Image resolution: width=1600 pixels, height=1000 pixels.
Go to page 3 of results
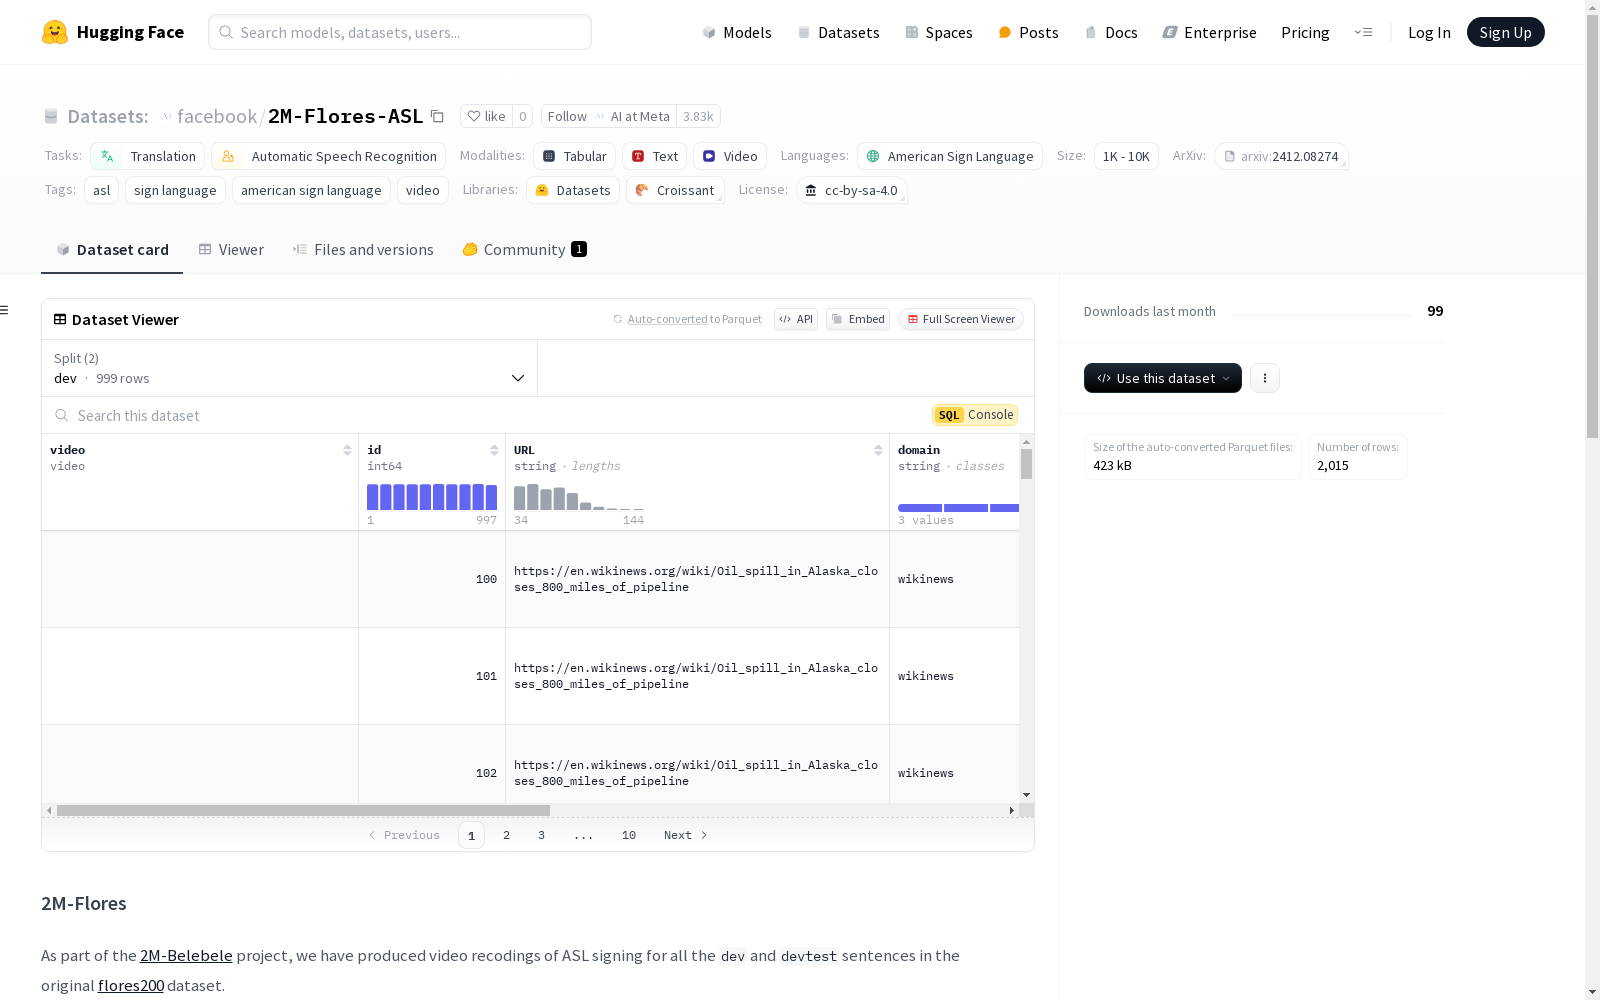click(x=542, y=835)
